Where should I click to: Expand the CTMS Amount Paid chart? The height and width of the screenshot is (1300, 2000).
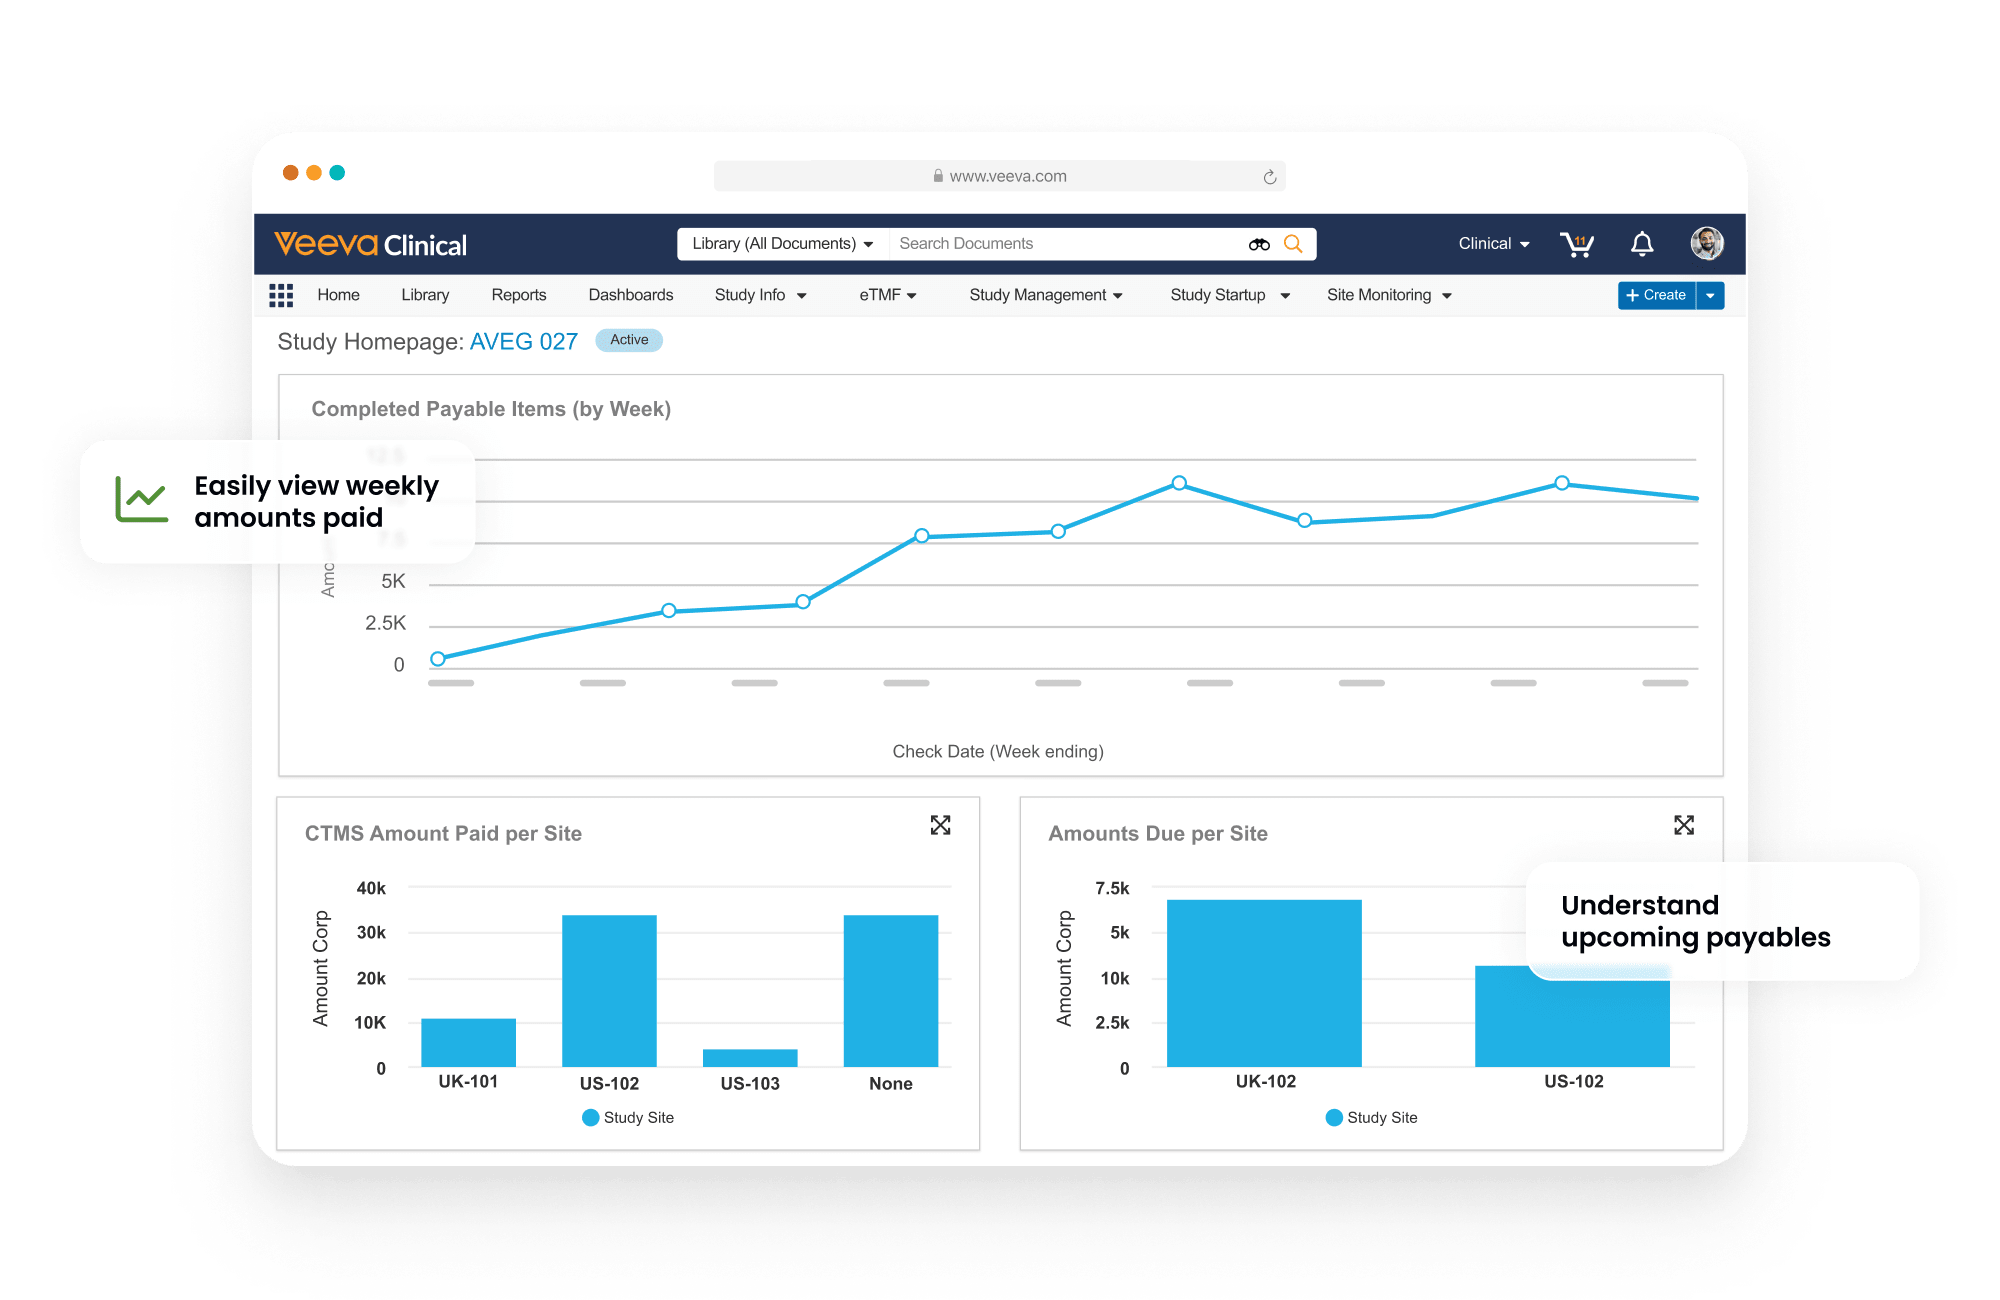(940, 826)
